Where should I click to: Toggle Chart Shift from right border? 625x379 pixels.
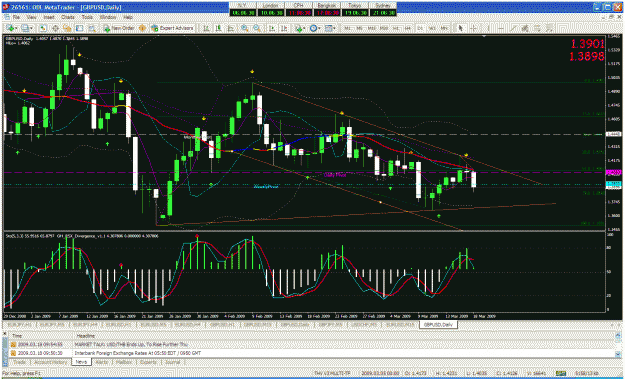(x=284, y=28)
